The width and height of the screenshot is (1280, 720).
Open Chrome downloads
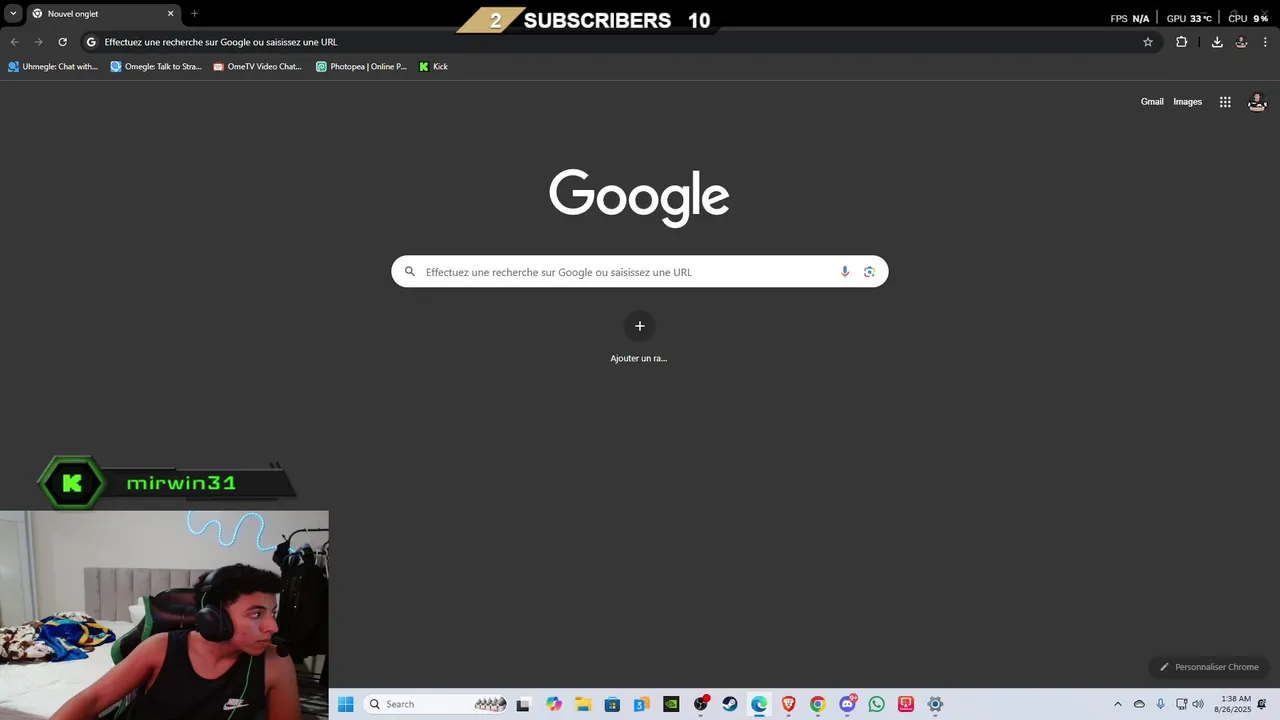pyautogui.click(x=1217, y=42)
